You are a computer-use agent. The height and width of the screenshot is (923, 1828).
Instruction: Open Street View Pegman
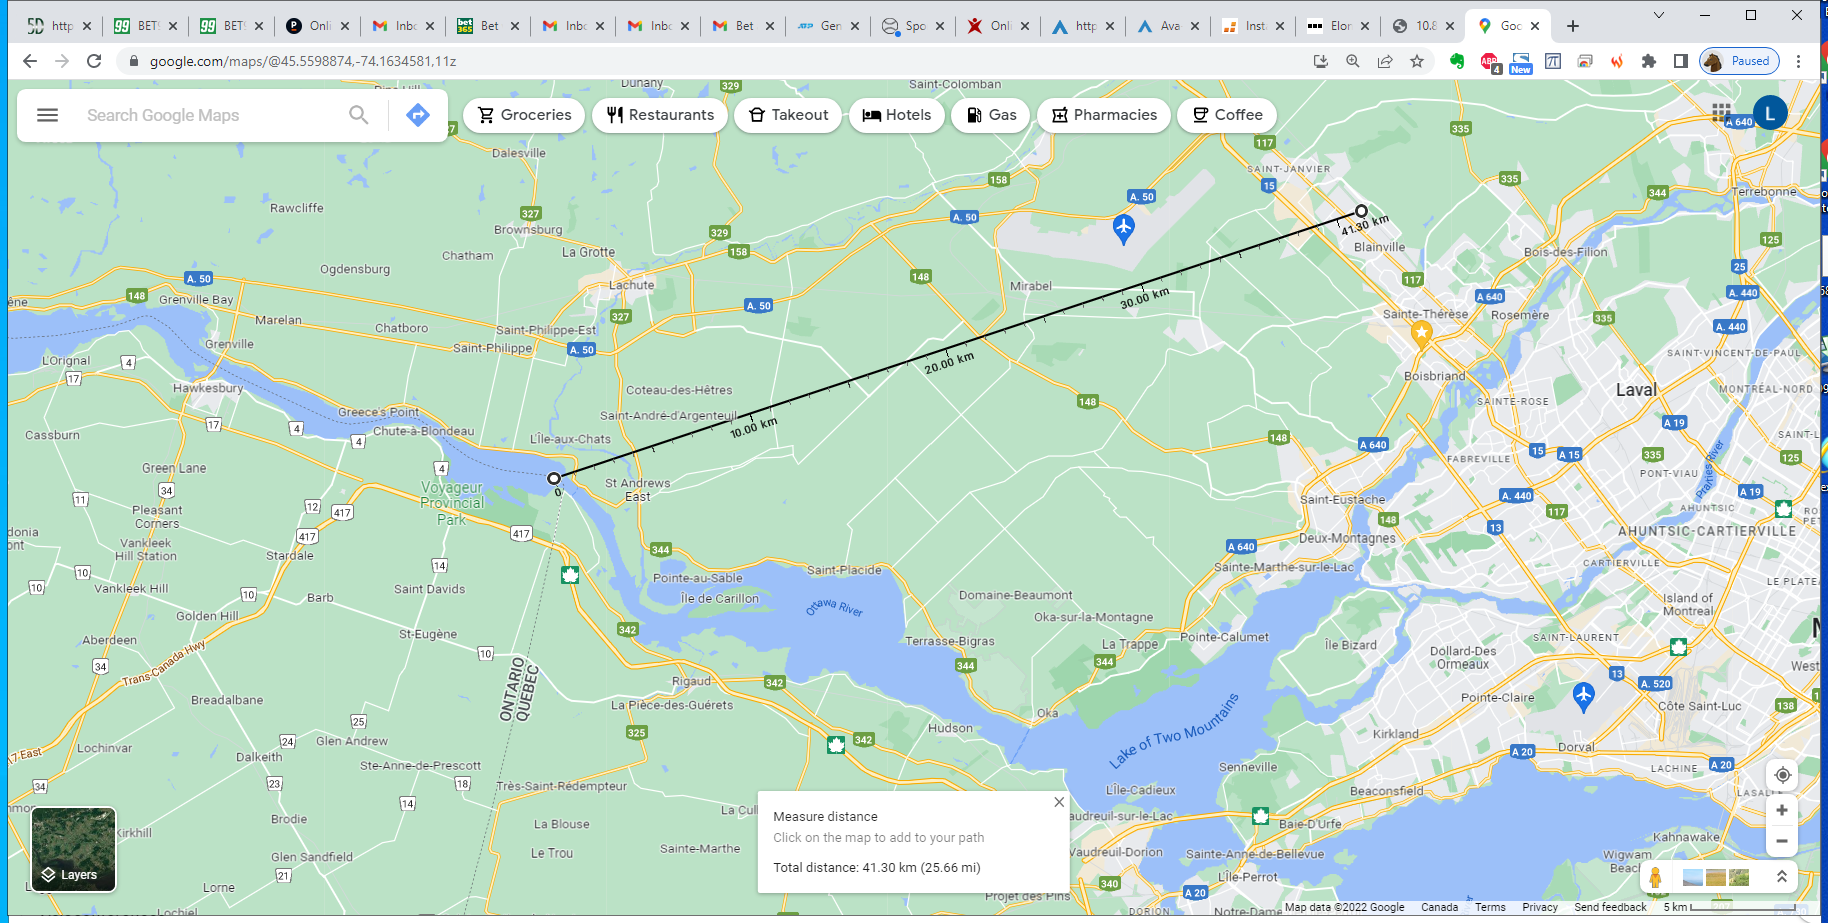tap(1655, 877)
